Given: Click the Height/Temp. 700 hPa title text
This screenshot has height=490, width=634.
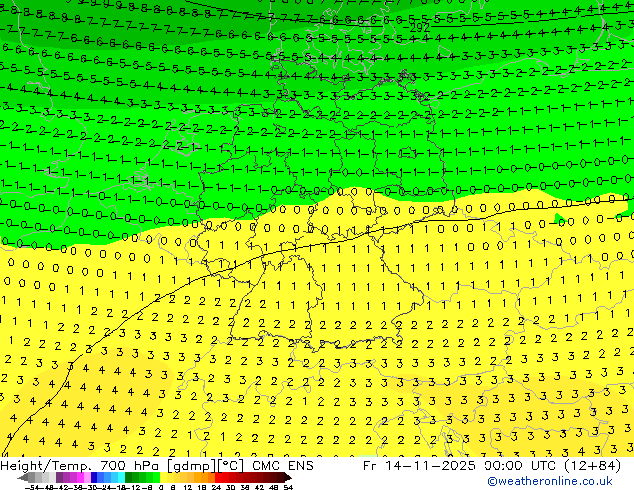Looking at the screenshot, I should pos(78,465).
